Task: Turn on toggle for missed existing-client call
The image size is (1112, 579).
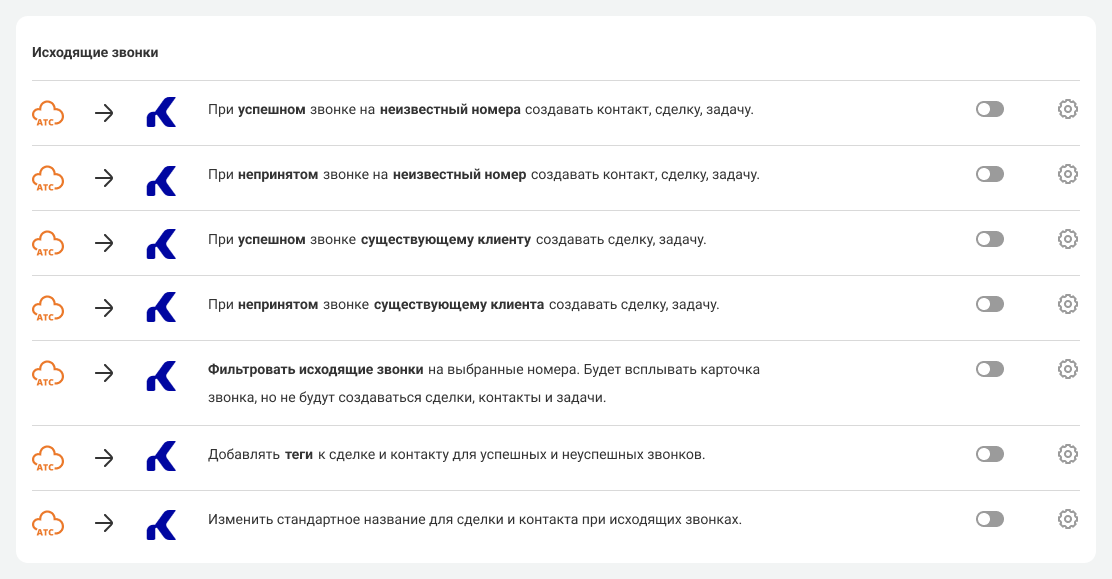Action: click(989, 304)
